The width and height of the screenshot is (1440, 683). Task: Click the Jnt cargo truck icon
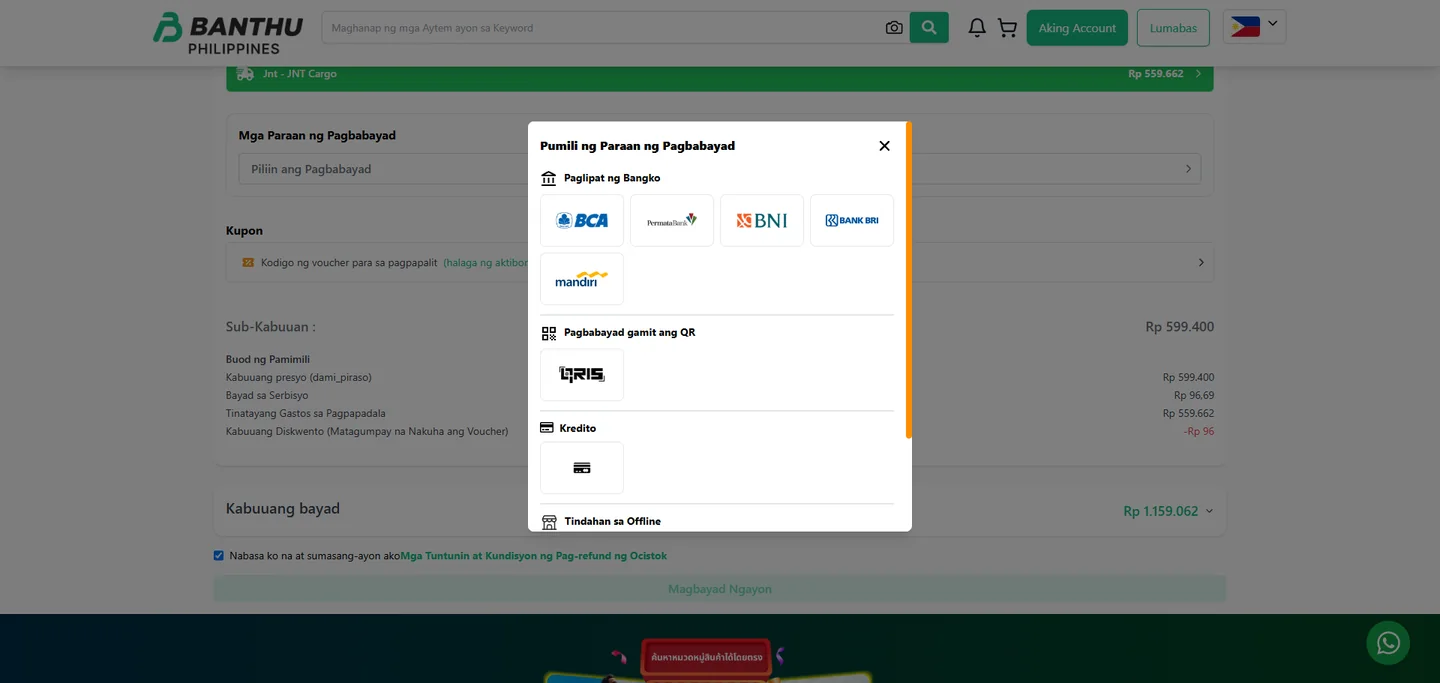pos(245,74)
